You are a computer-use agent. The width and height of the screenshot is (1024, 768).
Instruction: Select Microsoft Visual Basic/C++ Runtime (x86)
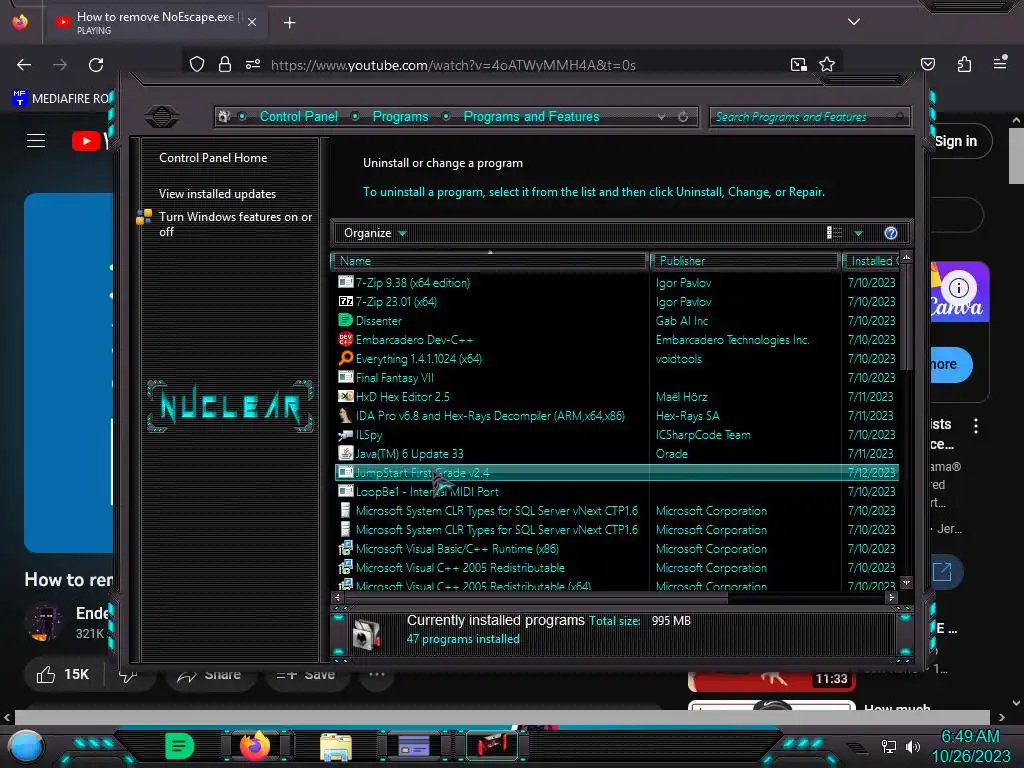[x=457, y=549]
